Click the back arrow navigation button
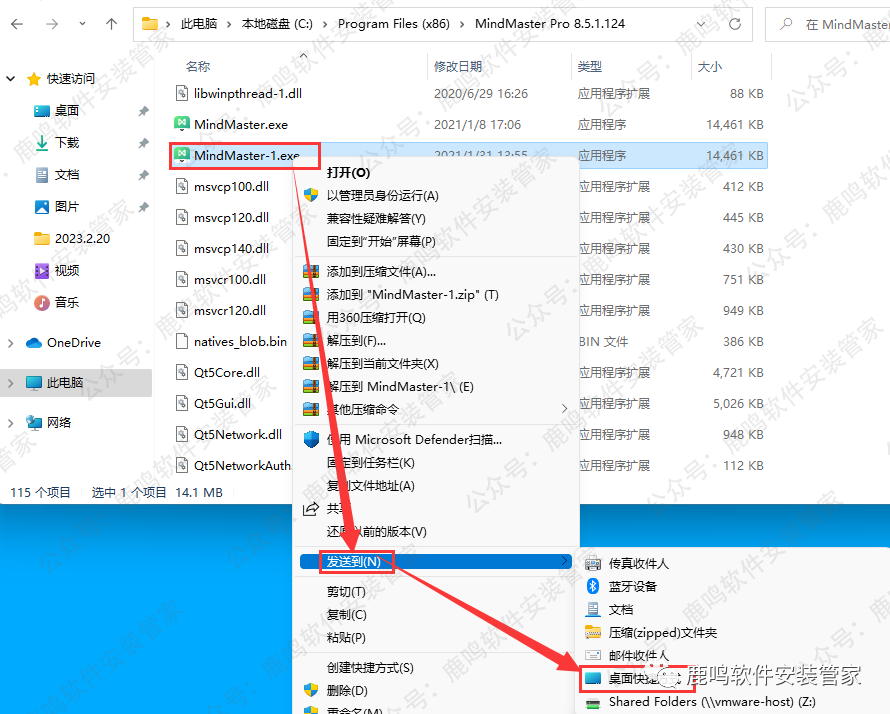This screenshot has height=714, width=890. click(18, 24)
